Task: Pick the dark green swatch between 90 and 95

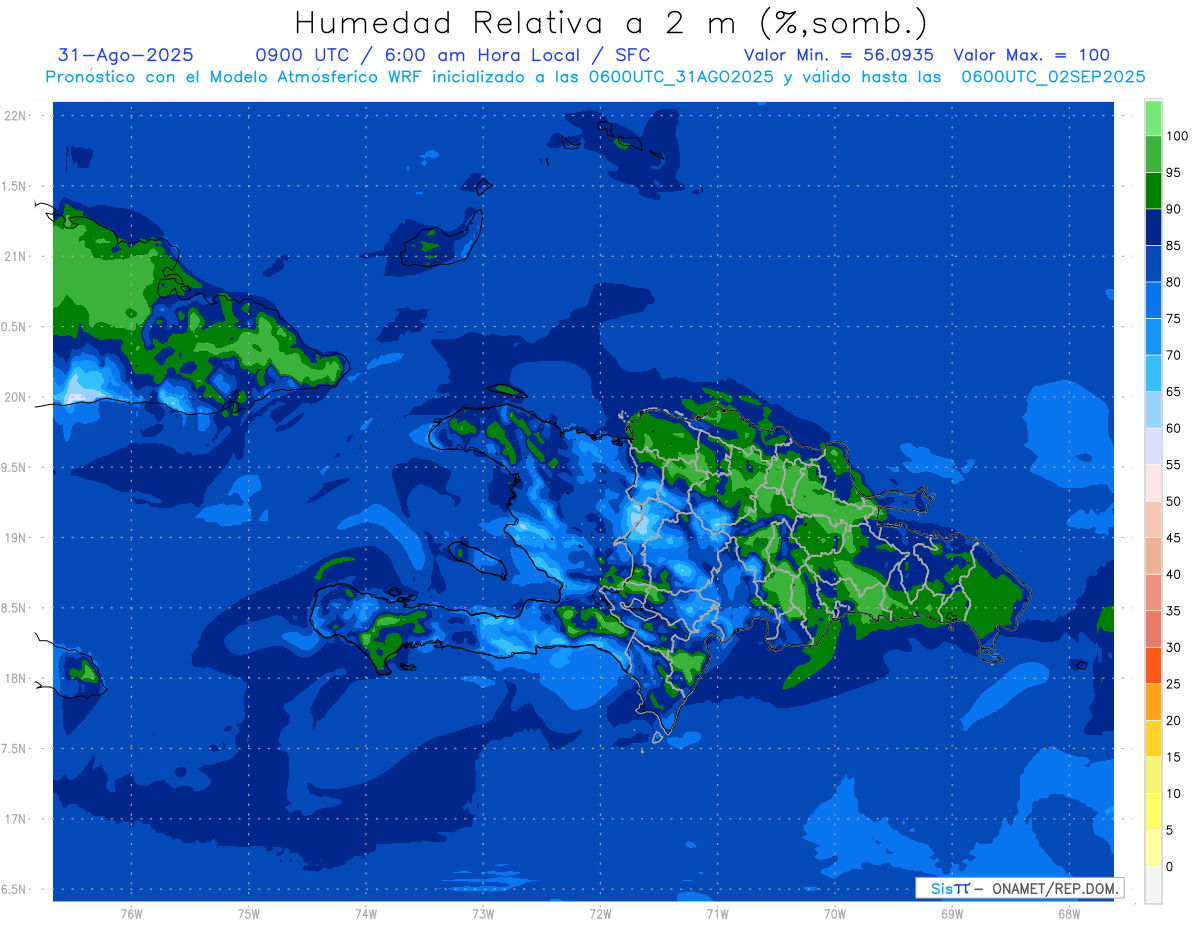Action: [x=1153, y=191]
